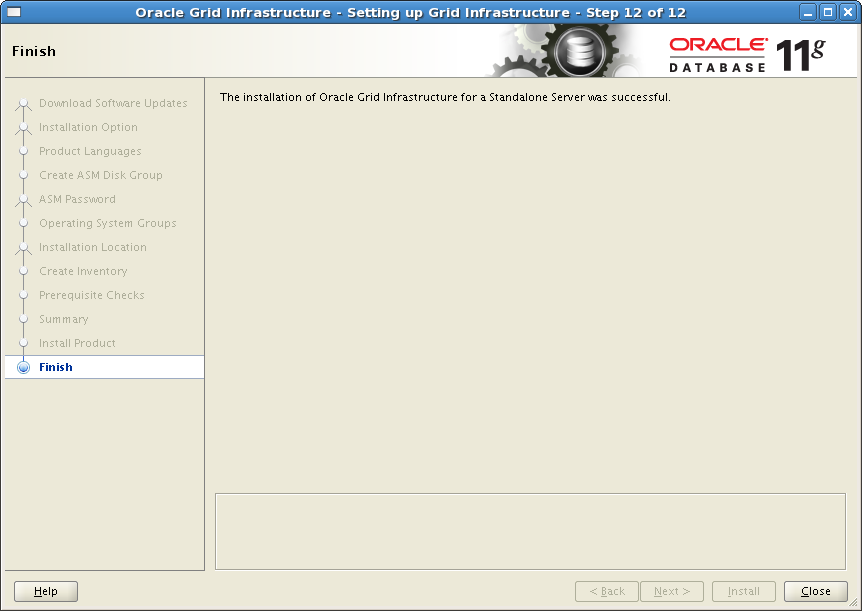Open the Help button
The height and width of the screenshot is (611, 862).
(x=46, y=591)
